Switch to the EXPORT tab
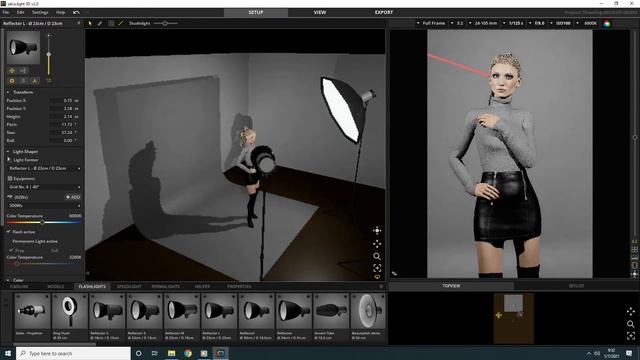Image resolution: width=640 pixels, height=360 pixels. pos(384,13)
